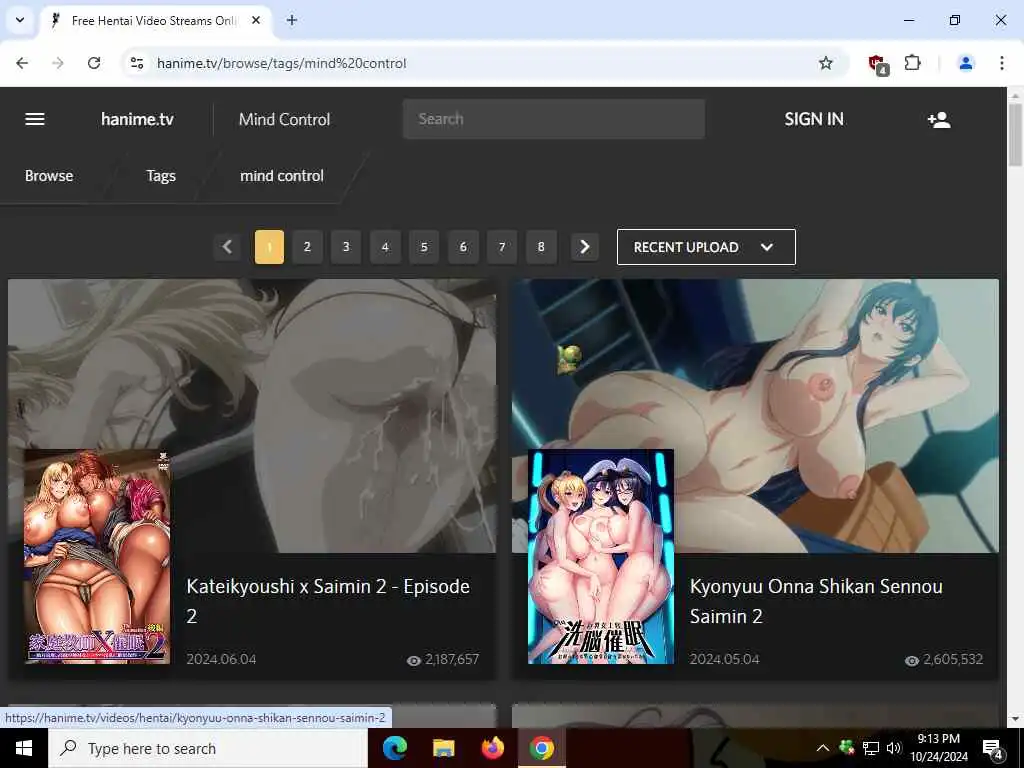View site information icon in address bar
Screen dimensions: 1024x768
click(136, 63)
